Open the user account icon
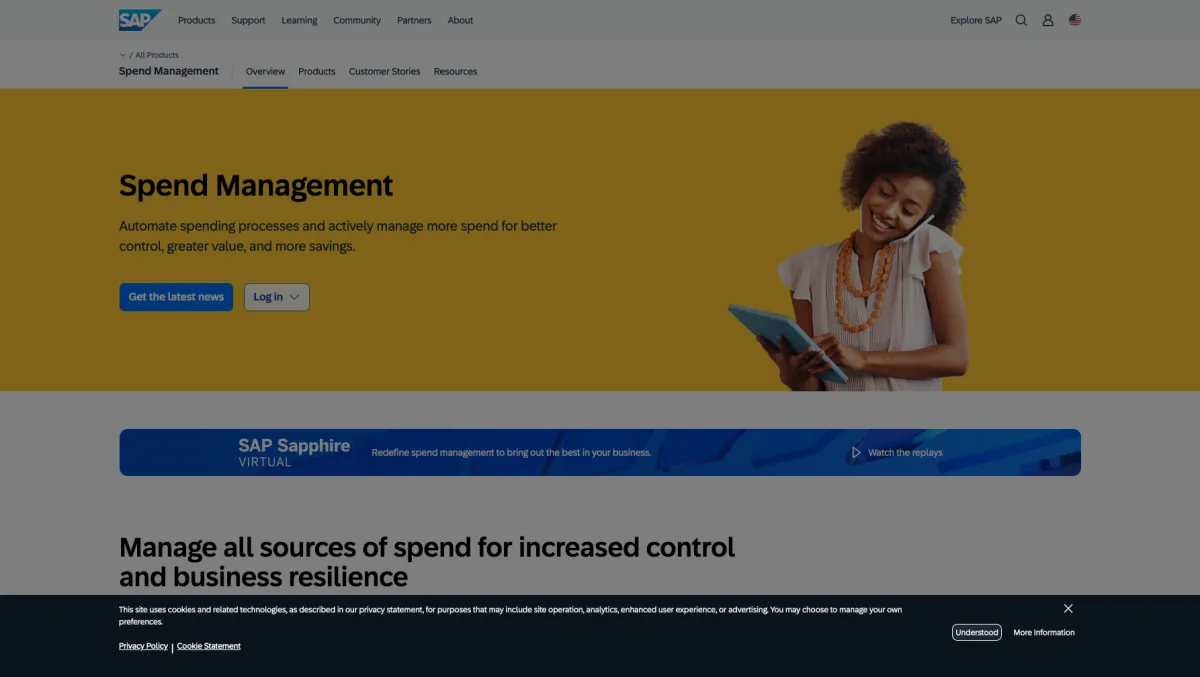 coord(1048,20)
